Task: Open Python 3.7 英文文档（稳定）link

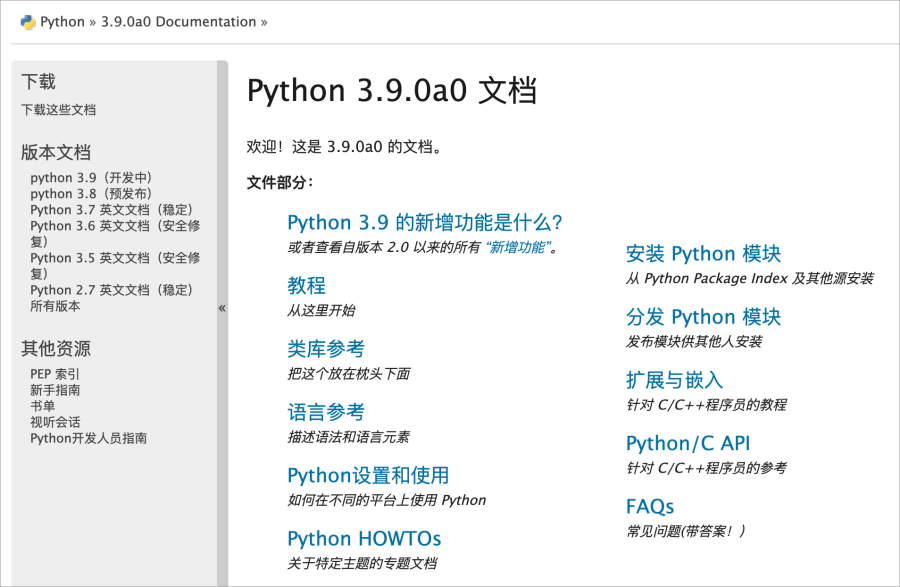Action: click(112, 210)
